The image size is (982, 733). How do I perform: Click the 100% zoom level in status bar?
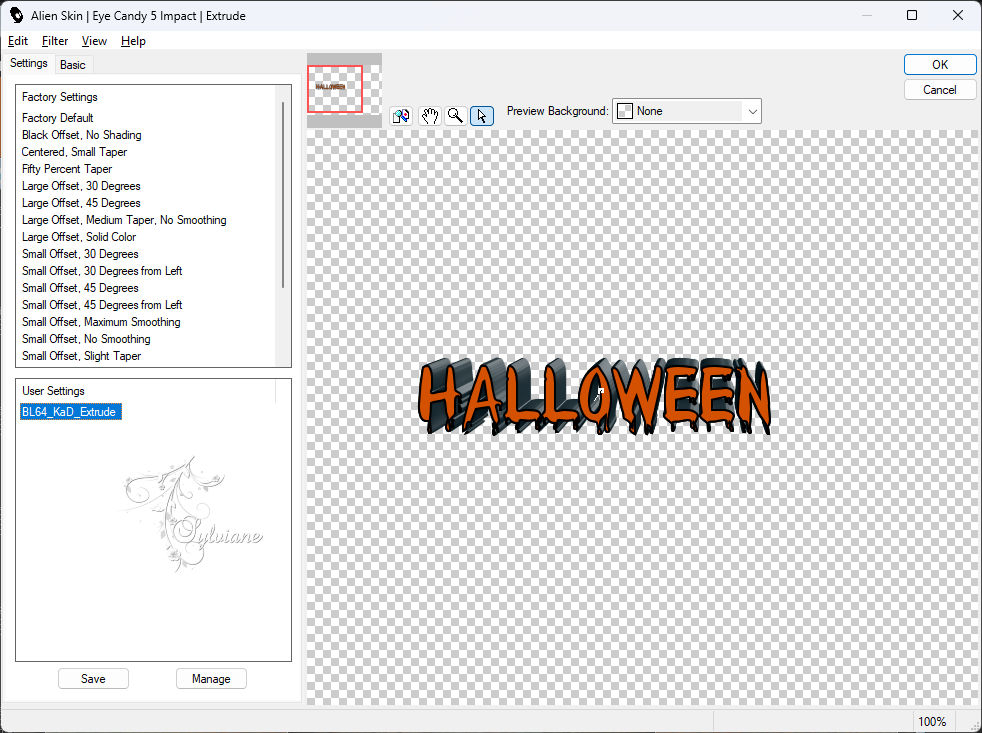(931, 722)
